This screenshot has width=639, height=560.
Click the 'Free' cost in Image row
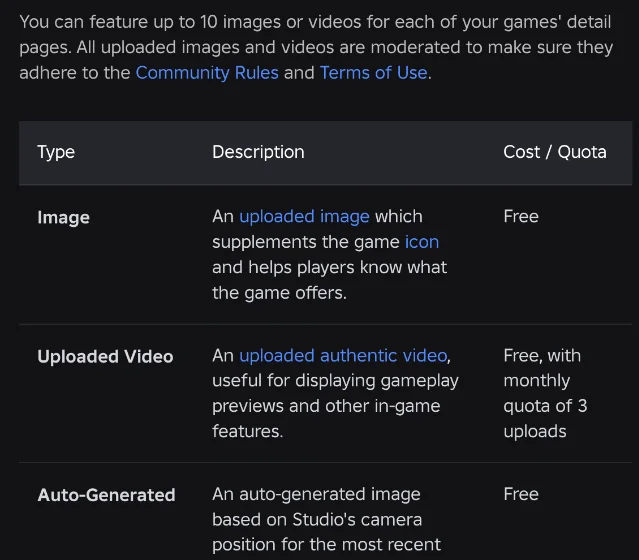pos(521,216)
